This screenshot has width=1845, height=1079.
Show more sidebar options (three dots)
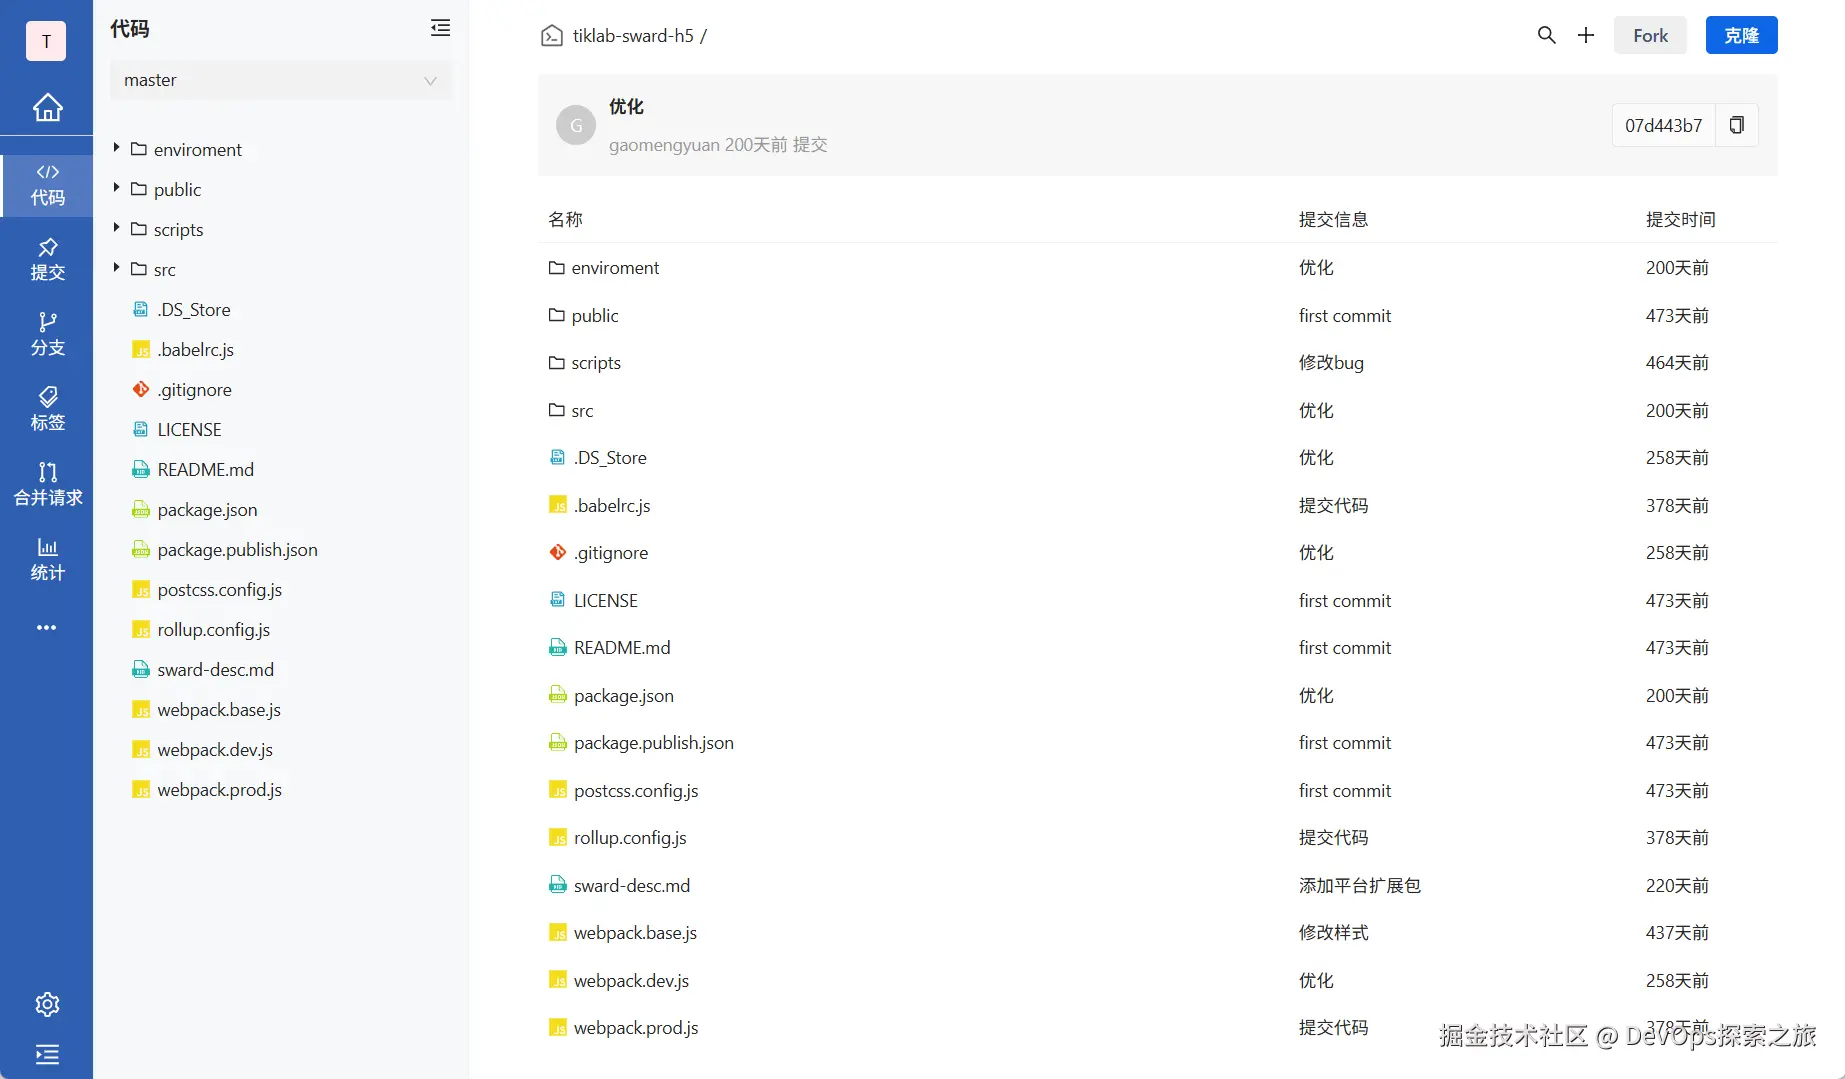tap(47, 628)
